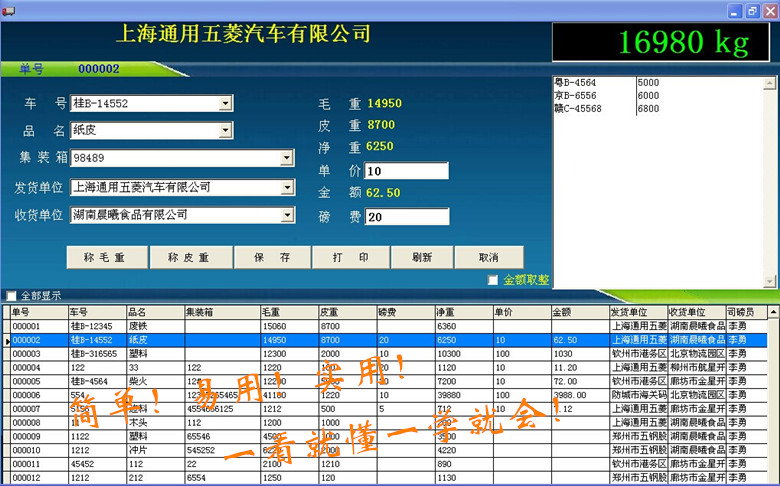Click the minimize window button
This screenshot has height=486, width=780.
click(x=735, y=11)
